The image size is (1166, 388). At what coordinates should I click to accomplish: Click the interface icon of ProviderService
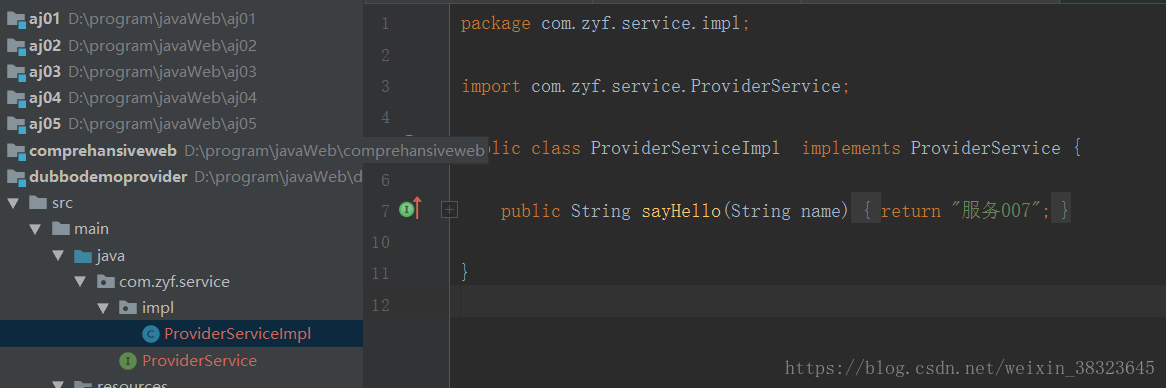click(128, 360)
